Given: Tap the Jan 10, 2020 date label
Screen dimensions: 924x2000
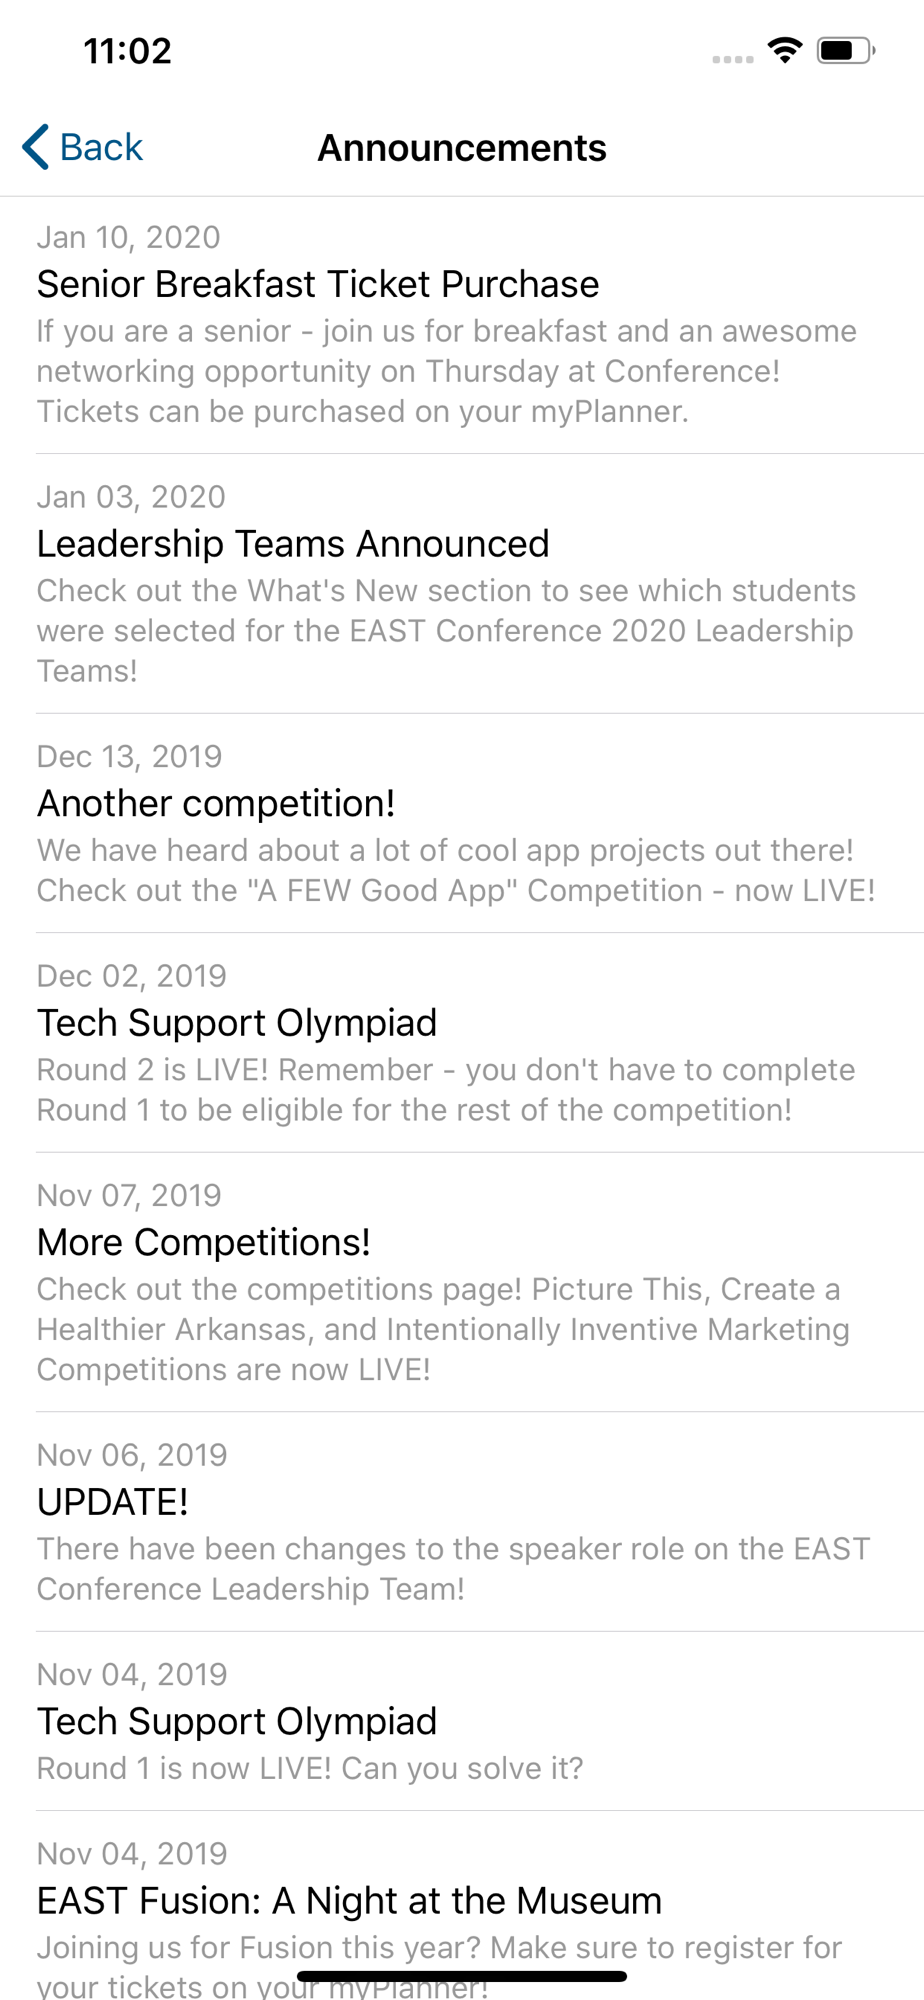Looking at the screenshot, I should (x=128, y=237).
